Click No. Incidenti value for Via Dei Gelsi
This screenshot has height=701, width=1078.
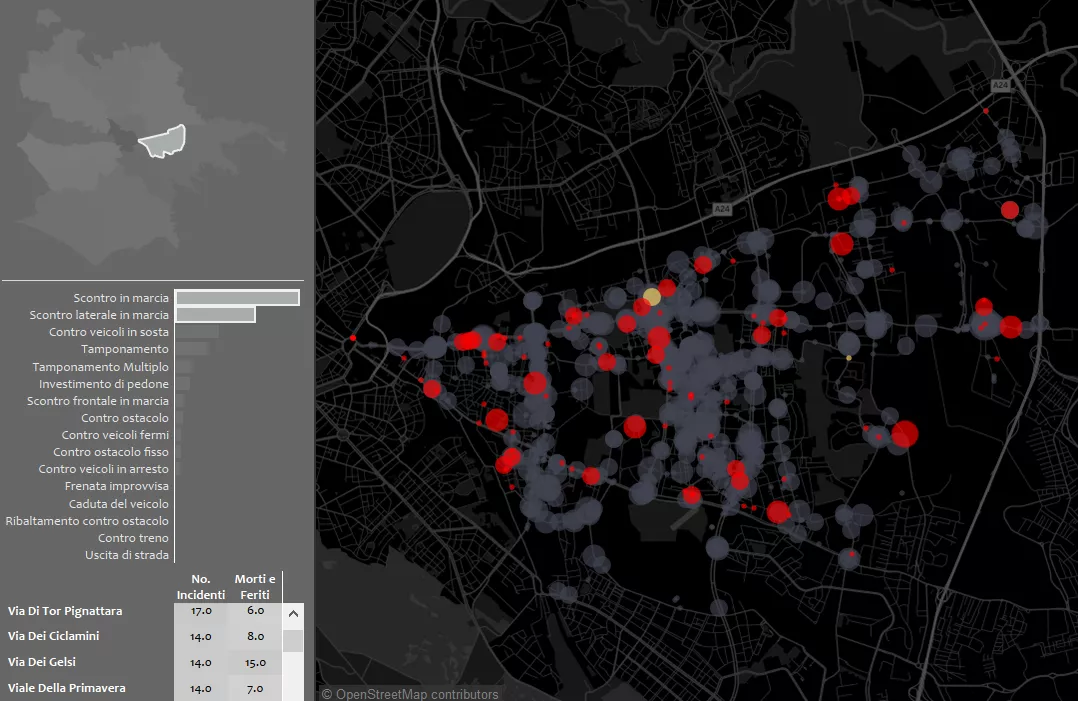201,663
